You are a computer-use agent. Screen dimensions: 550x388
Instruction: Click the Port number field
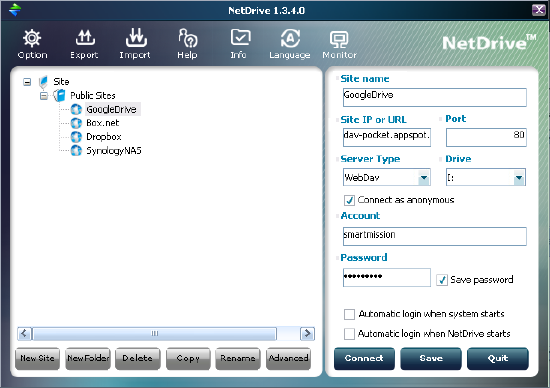tap(486, 137)
